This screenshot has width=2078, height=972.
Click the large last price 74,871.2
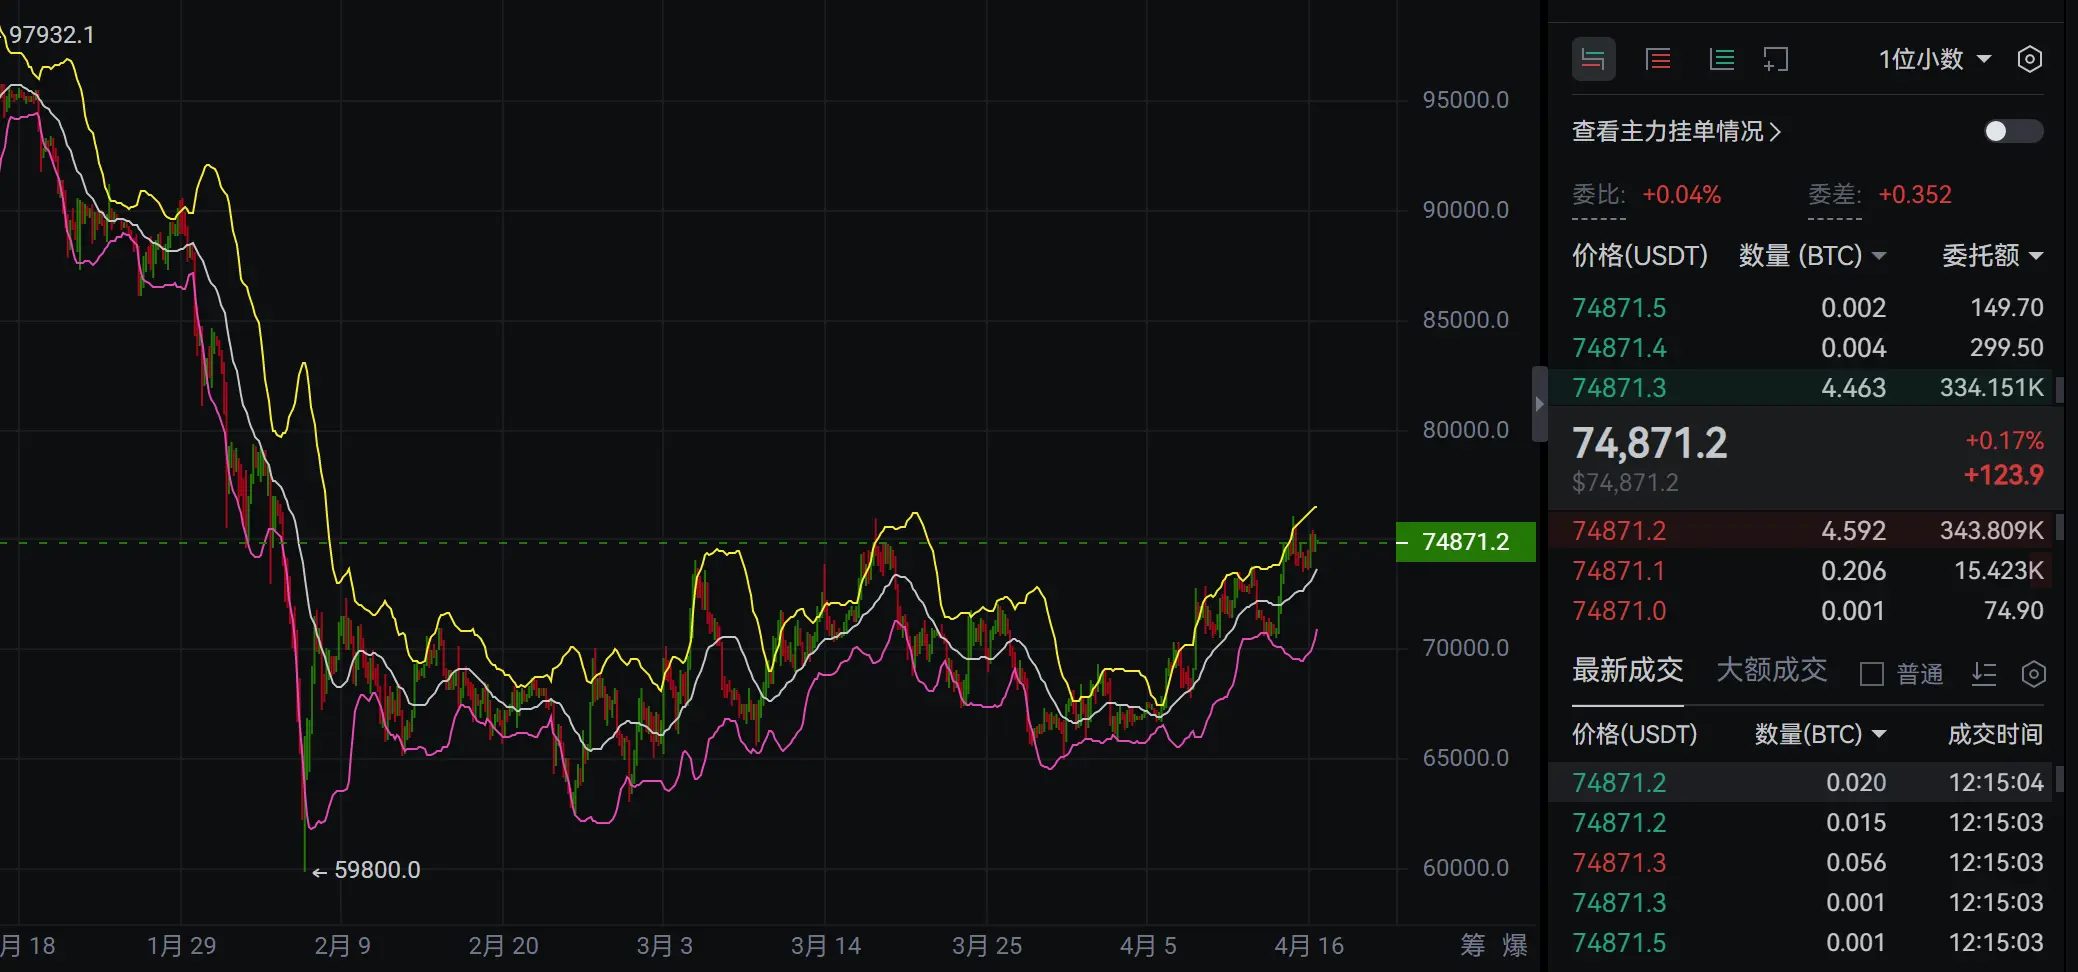coord(1650,443)
